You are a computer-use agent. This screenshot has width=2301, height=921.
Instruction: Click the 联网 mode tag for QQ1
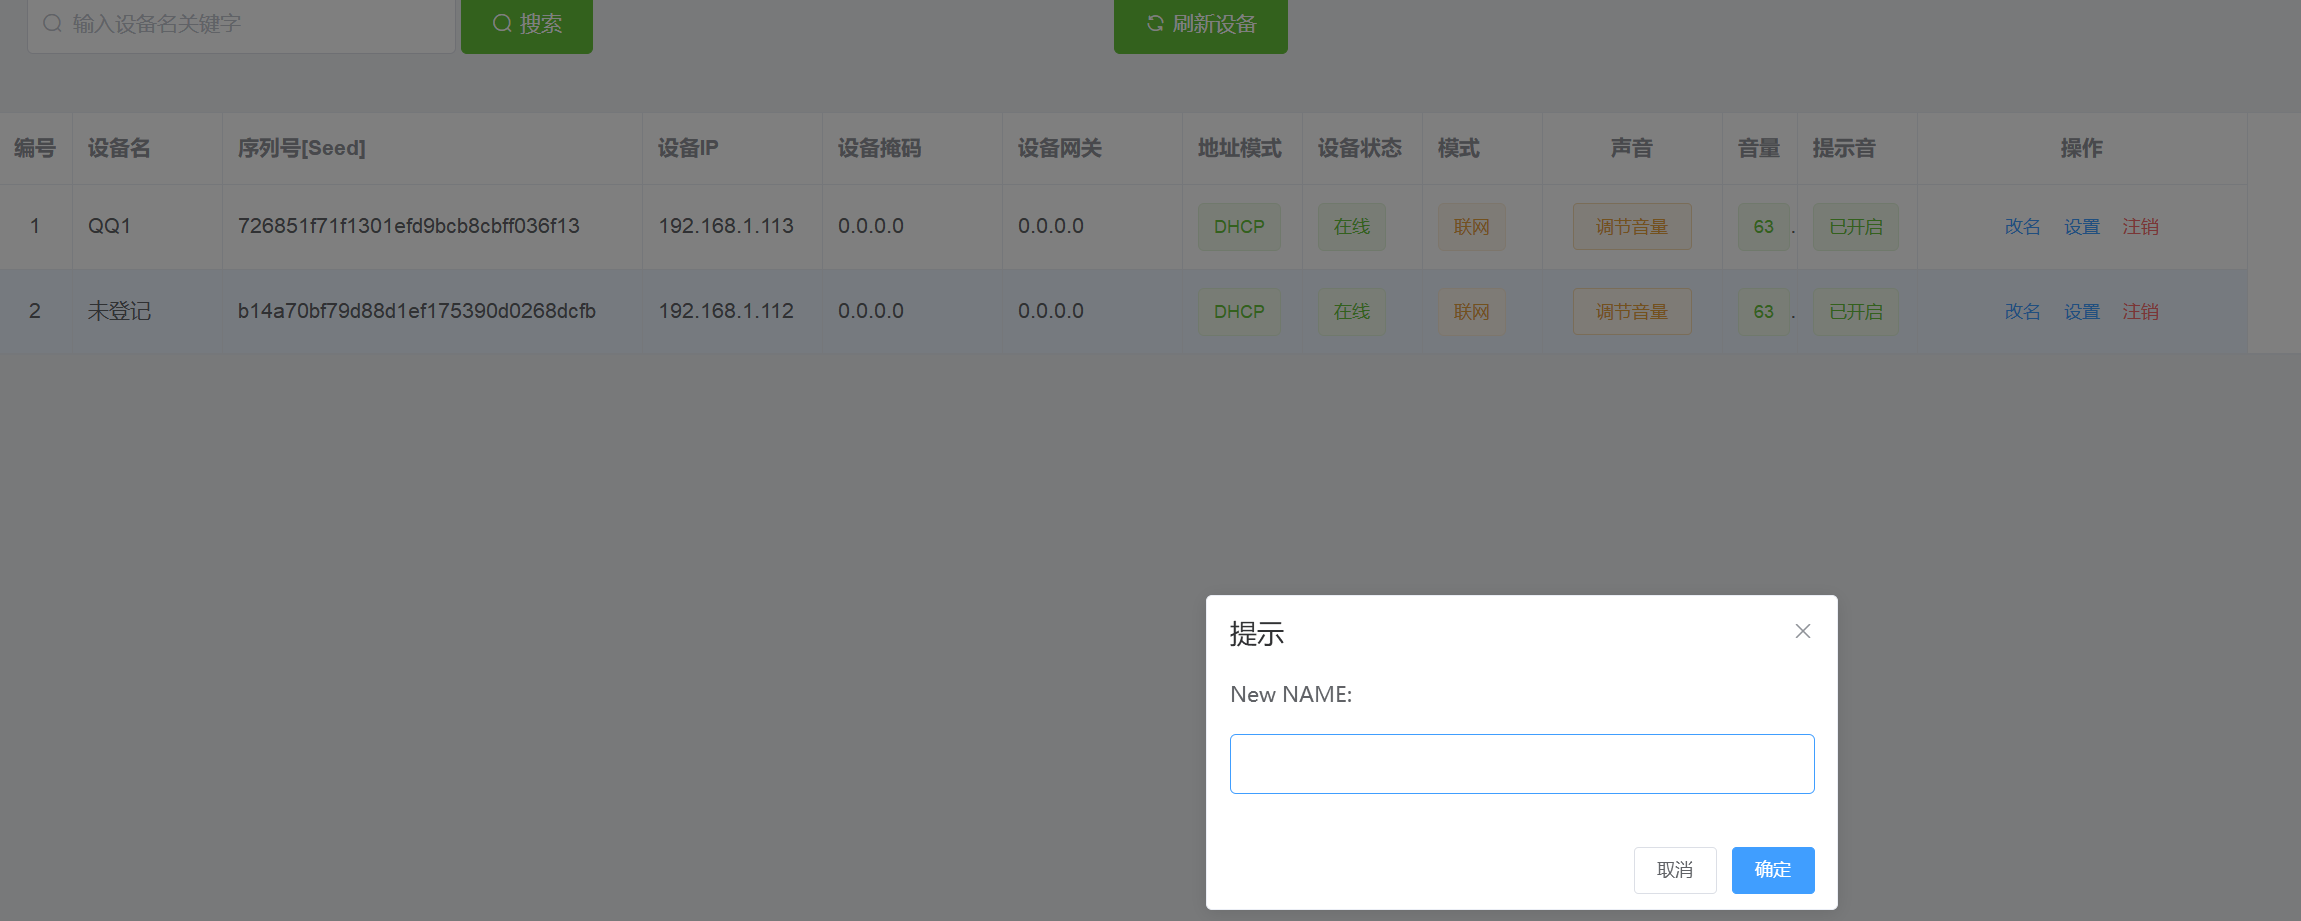click(1471, 227)
